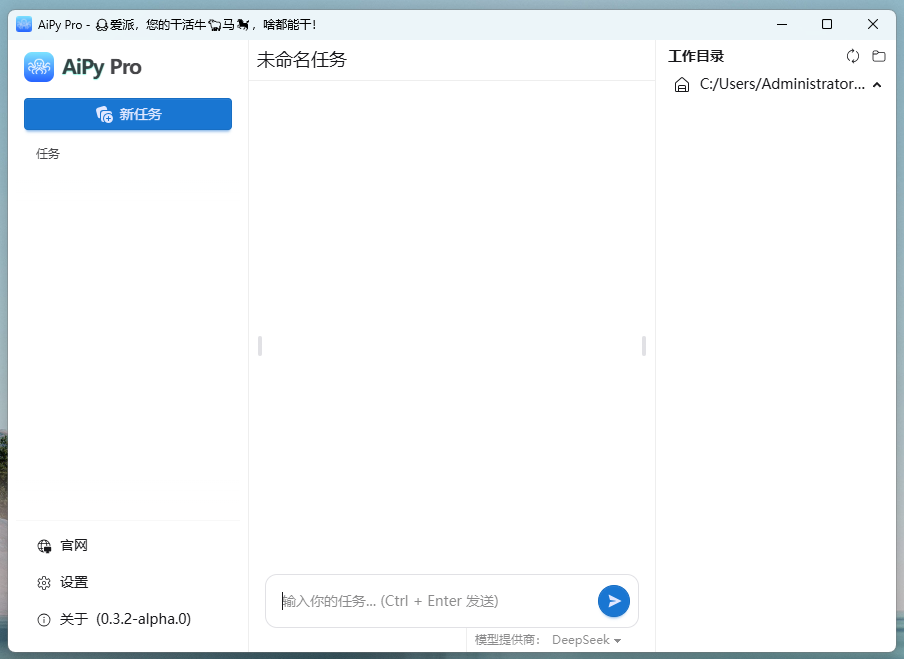Open 关于 (0.3.2-alpha.0) about info
Image resolution: width=904 pixels, height=659 pixels.
(125, 619)
